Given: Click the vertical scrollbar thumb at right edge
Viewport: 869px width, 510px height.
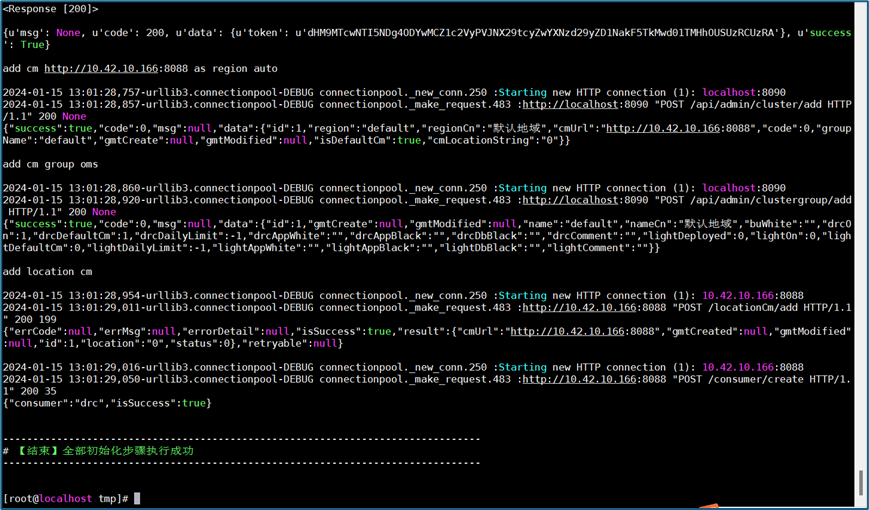Looking at the screenshot, I should point(860,482).
